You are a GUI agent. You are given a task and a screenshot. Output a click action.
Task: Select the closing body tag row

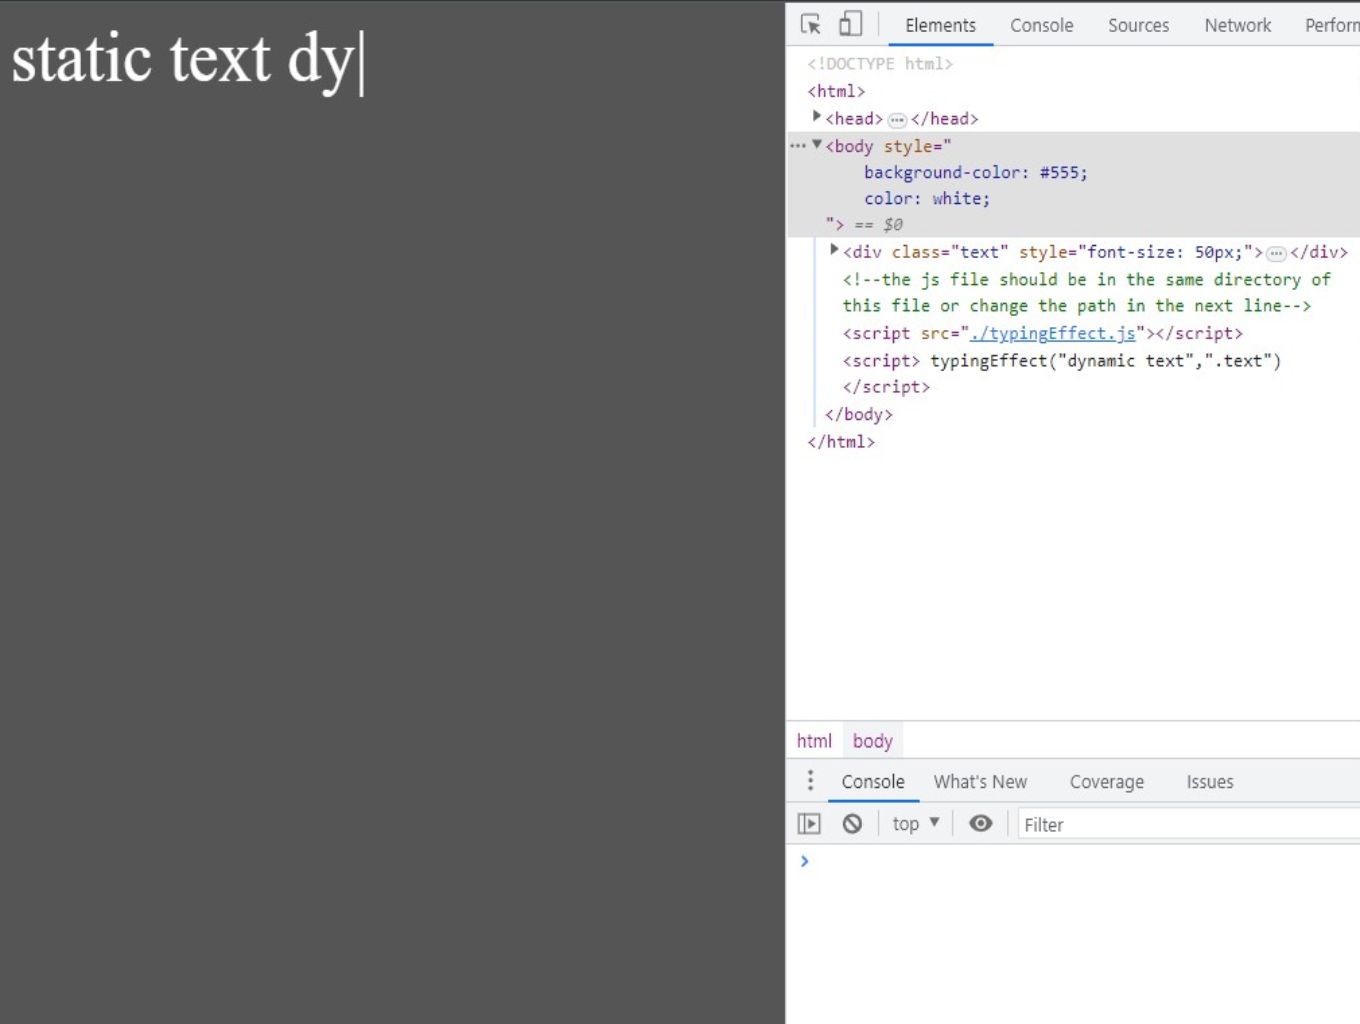pyautogui.click(x=858, y=414)
